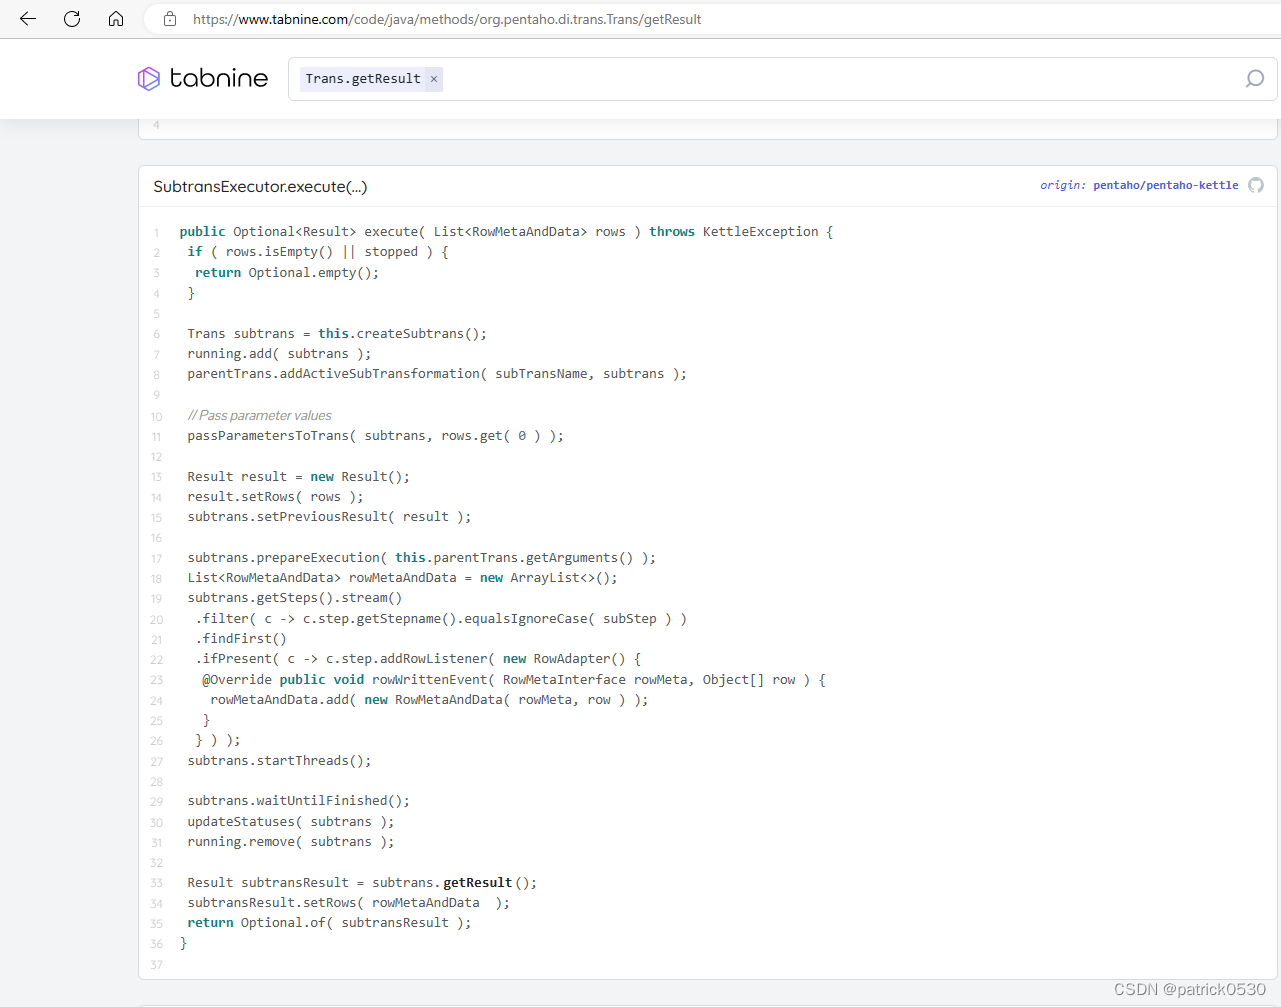1281x1007 pixels.
Task: Reload the page with refresh icon
Action: [71, 19]
